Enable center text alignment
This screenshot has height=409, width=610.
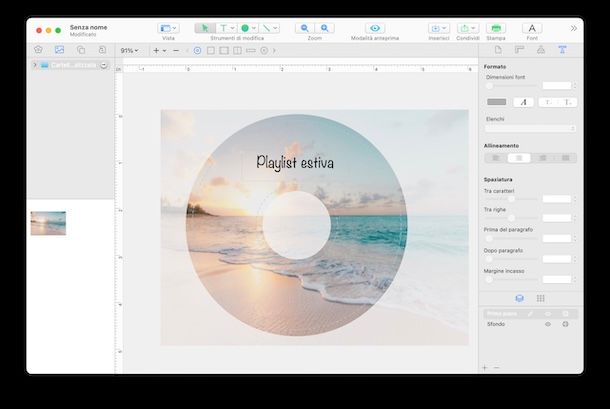click(x=519, y=158)
